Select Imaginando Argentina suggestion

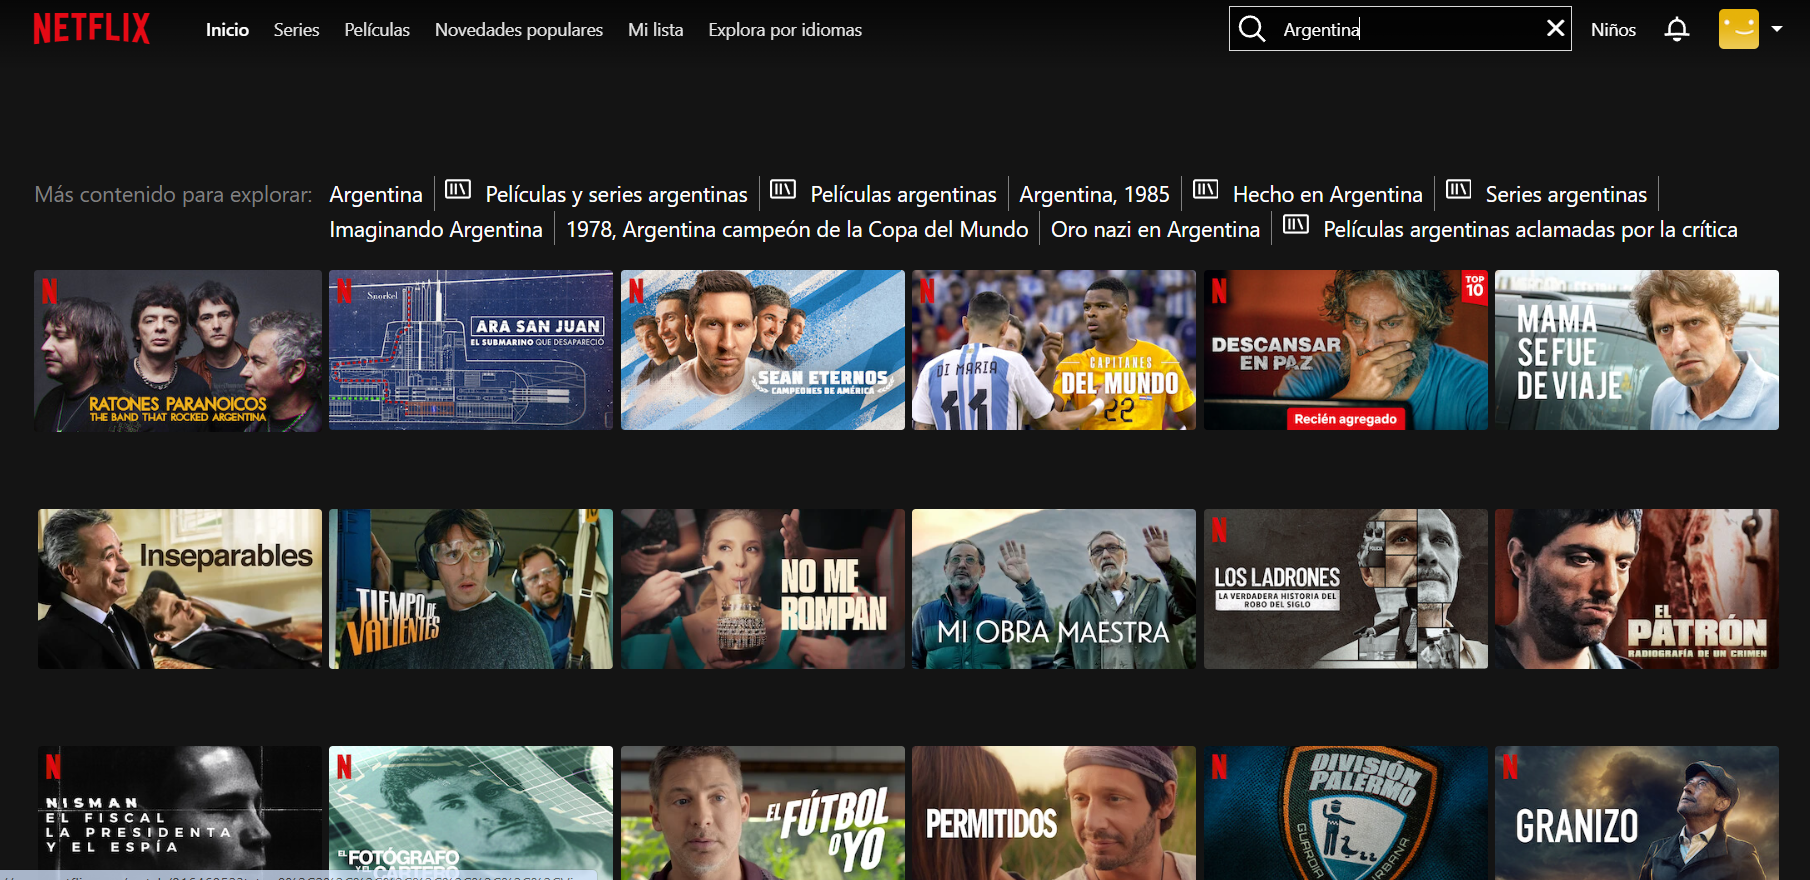[x=436, y=229]
